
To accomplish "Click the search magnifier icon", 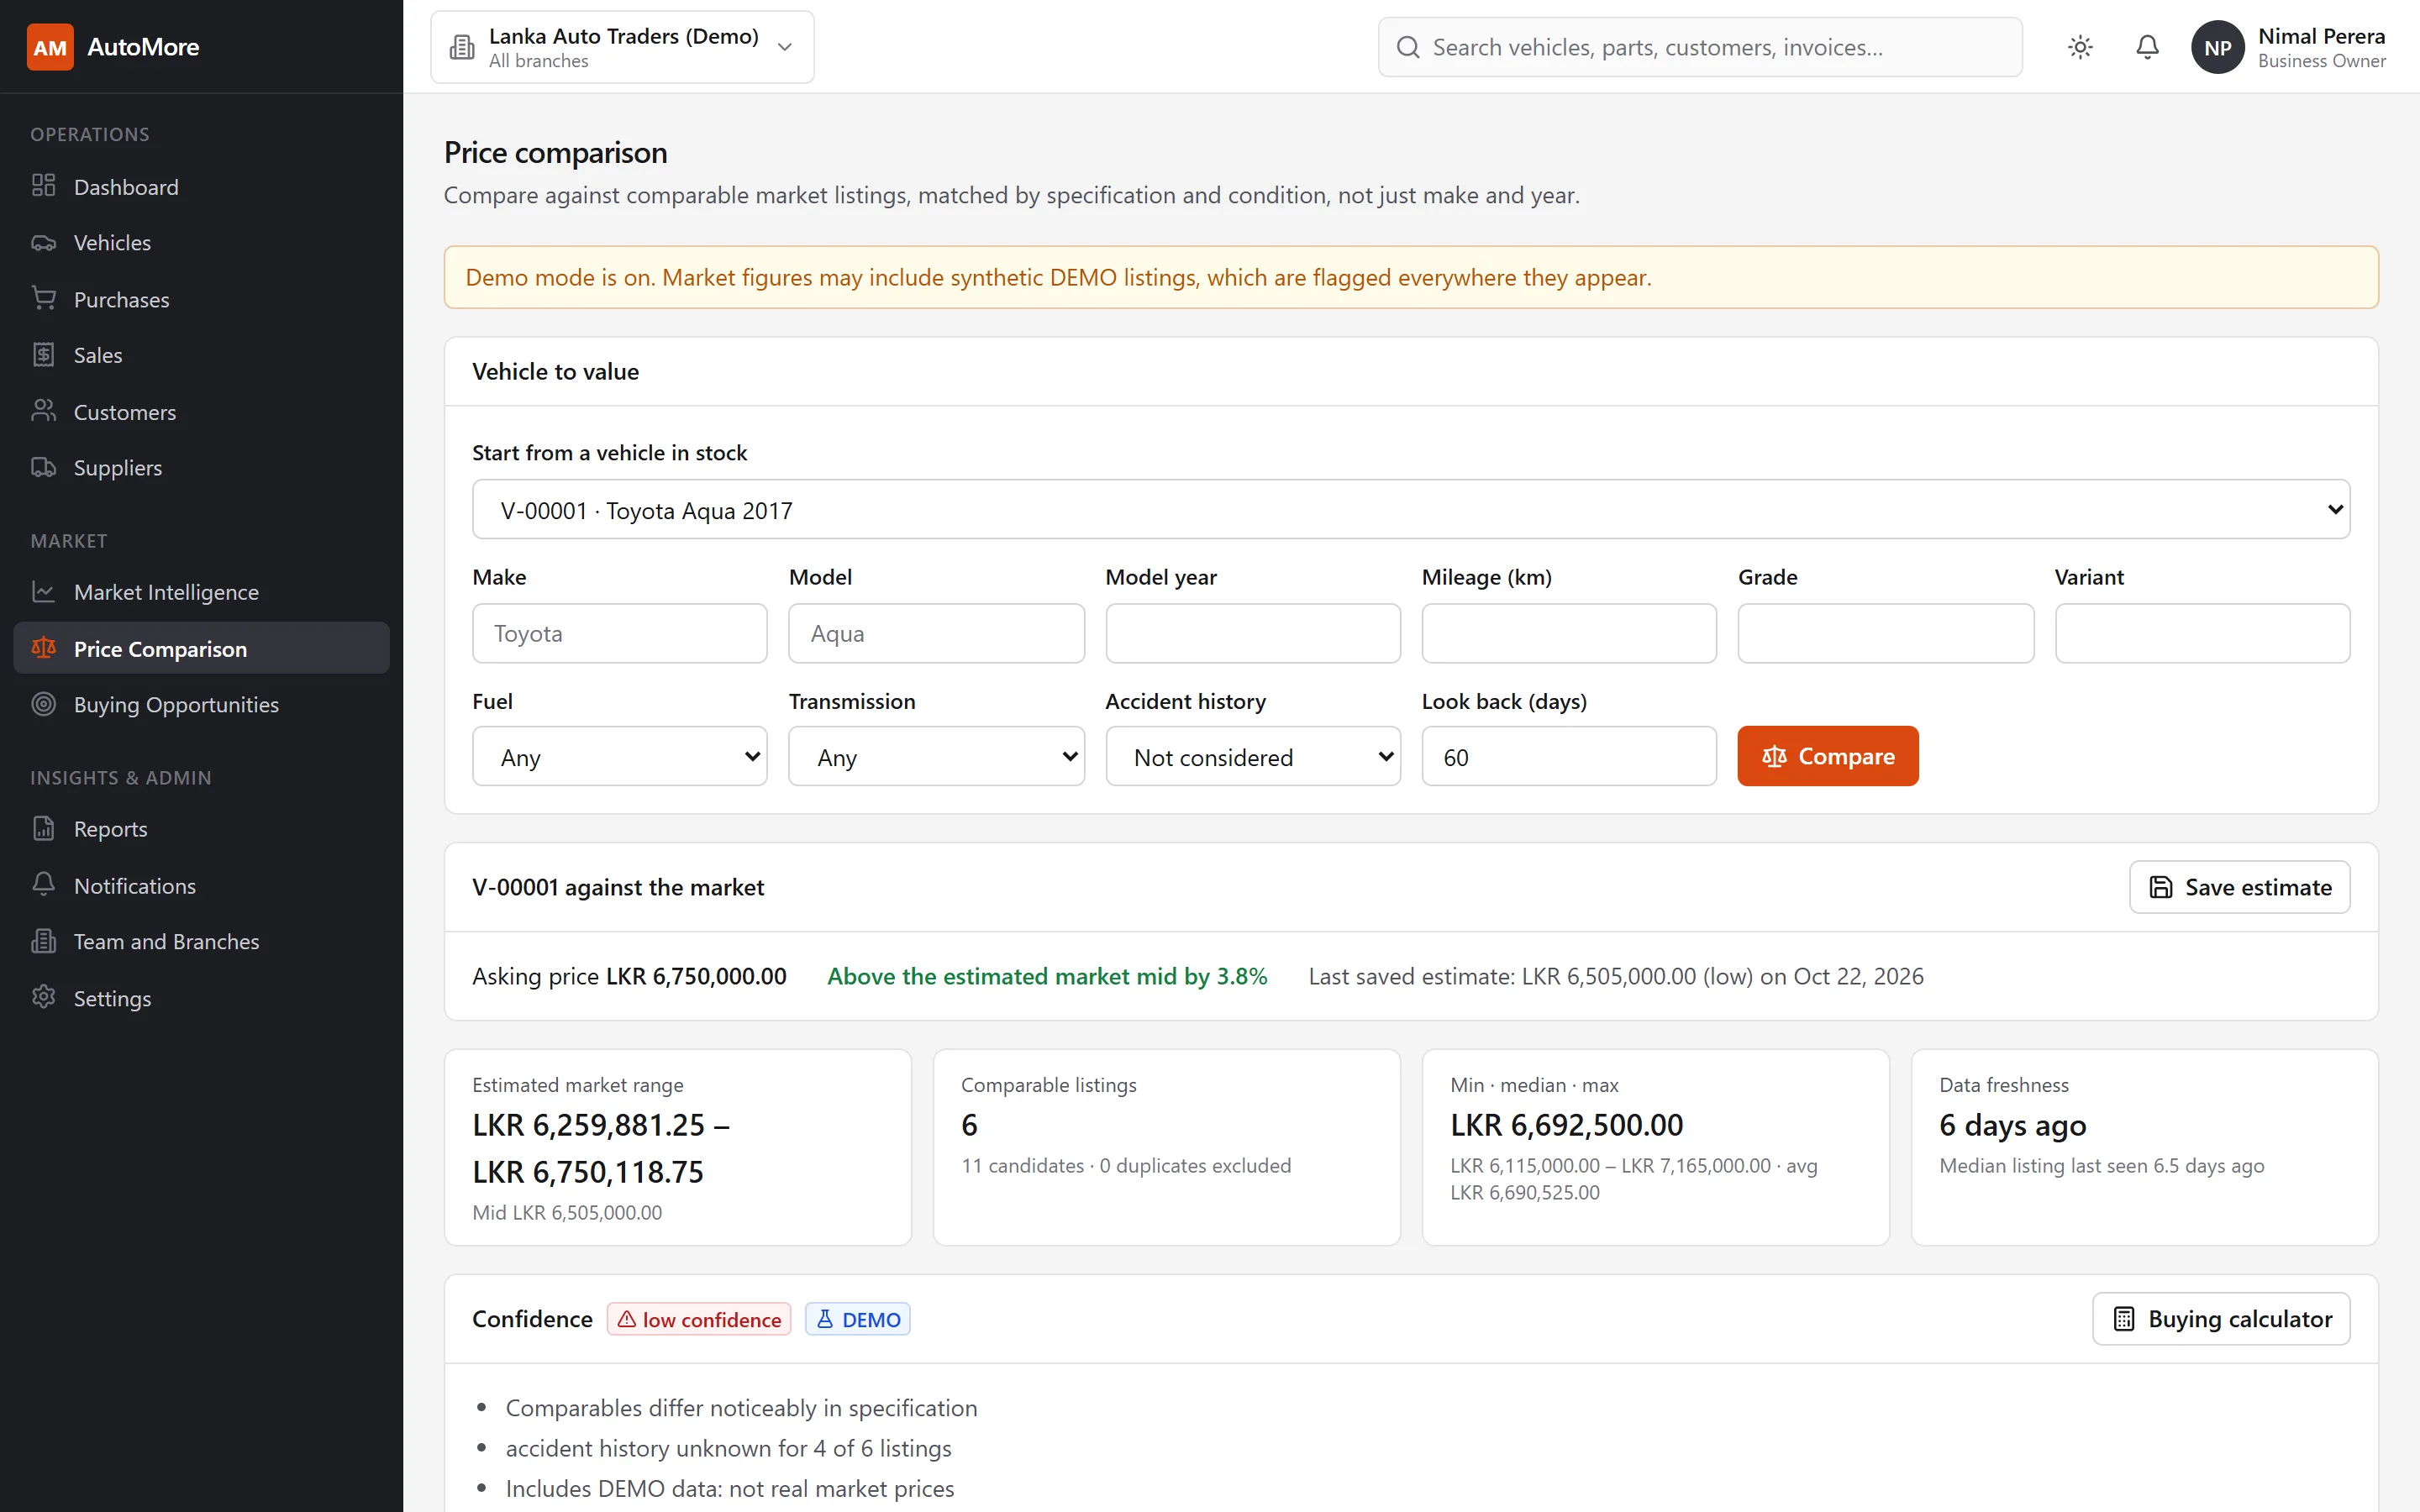I will [1408, 47].
